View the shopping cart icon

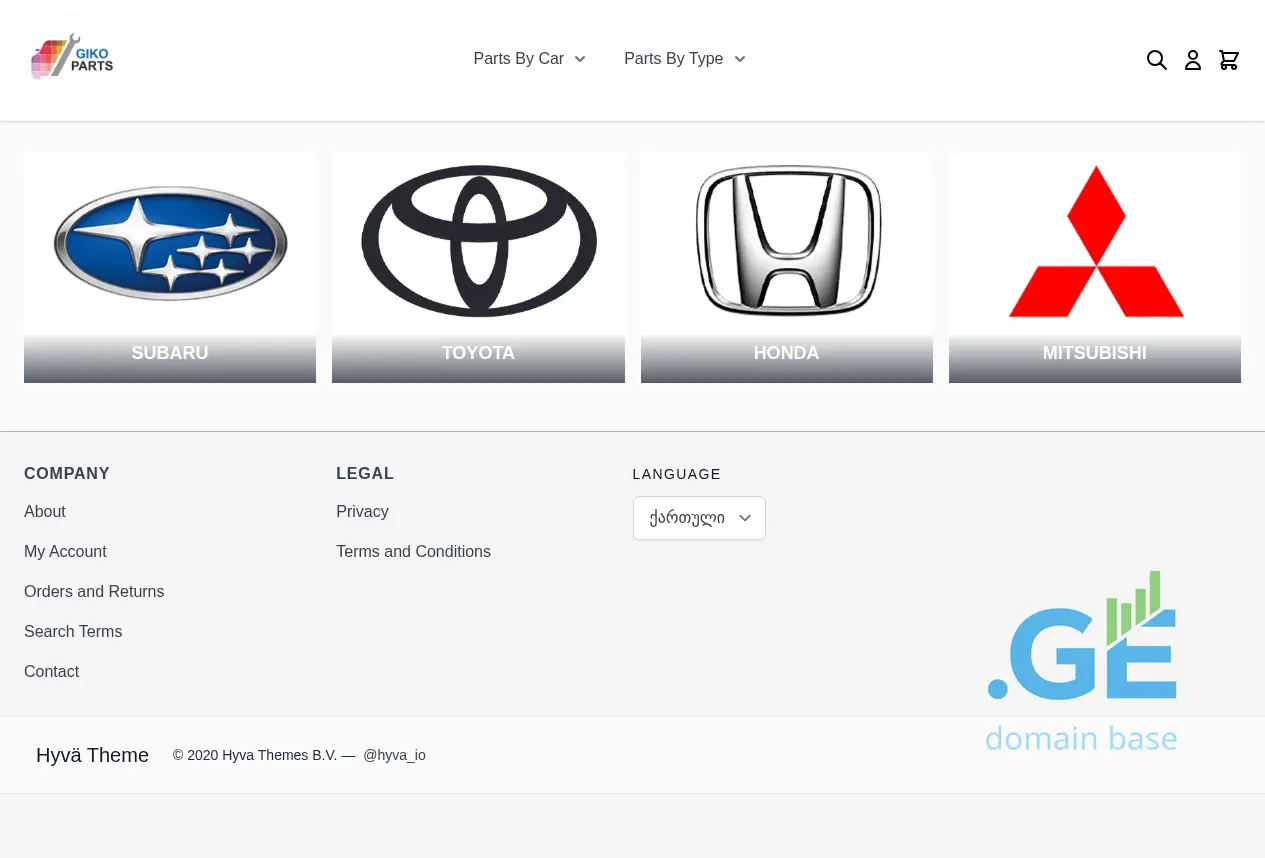coord(1229,60)
